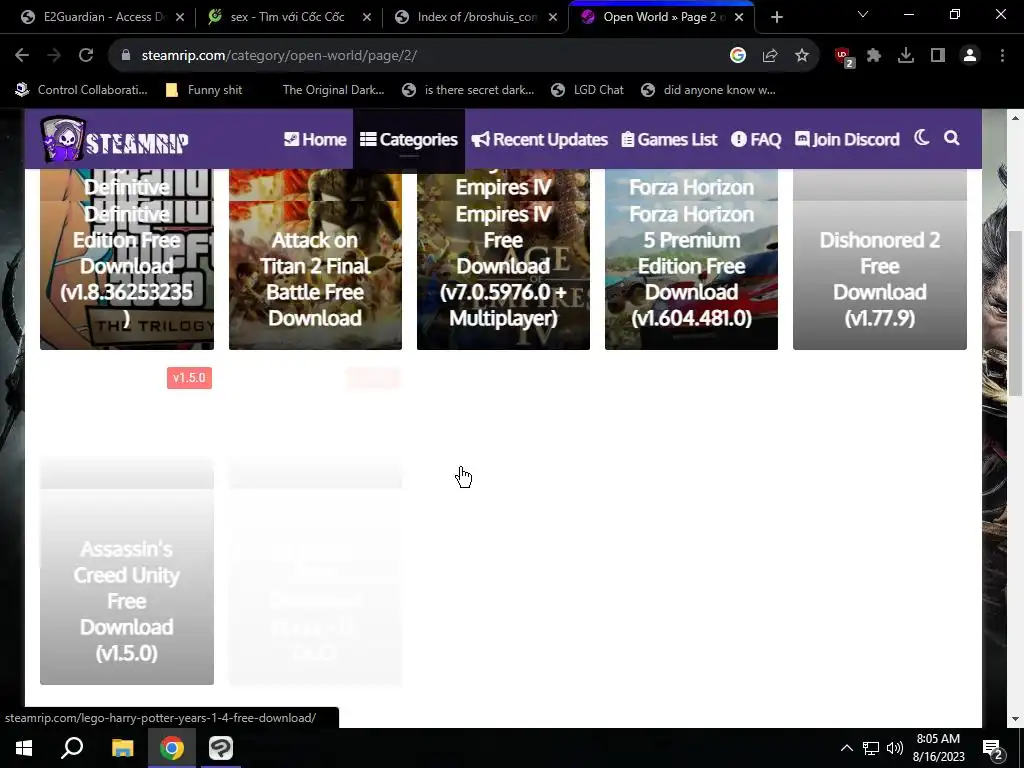Open the volume tray icon
Screen dimensions: 1024x768
tap(895, 748)
